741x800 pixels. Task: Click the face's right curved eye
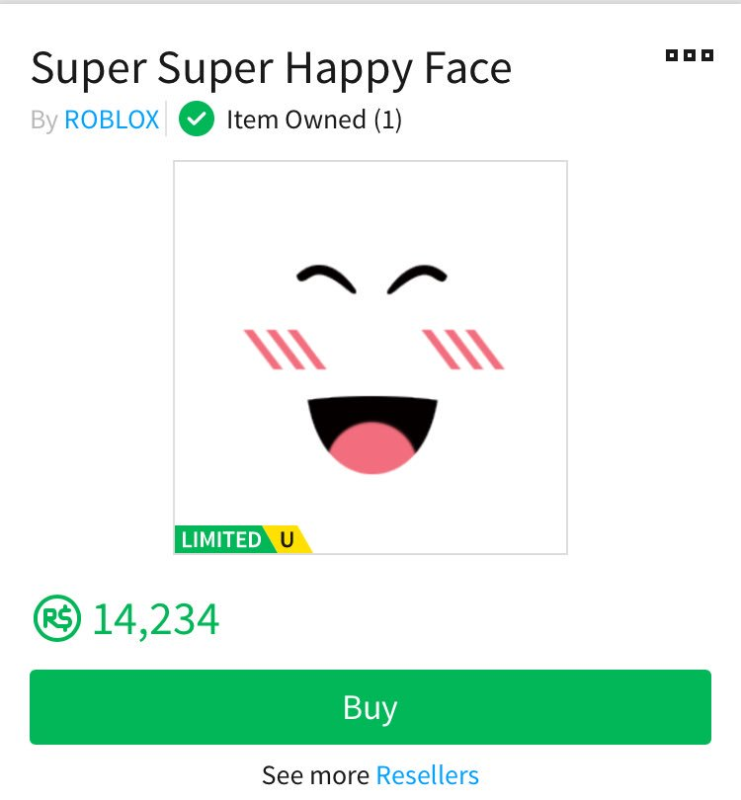[416, 277]
